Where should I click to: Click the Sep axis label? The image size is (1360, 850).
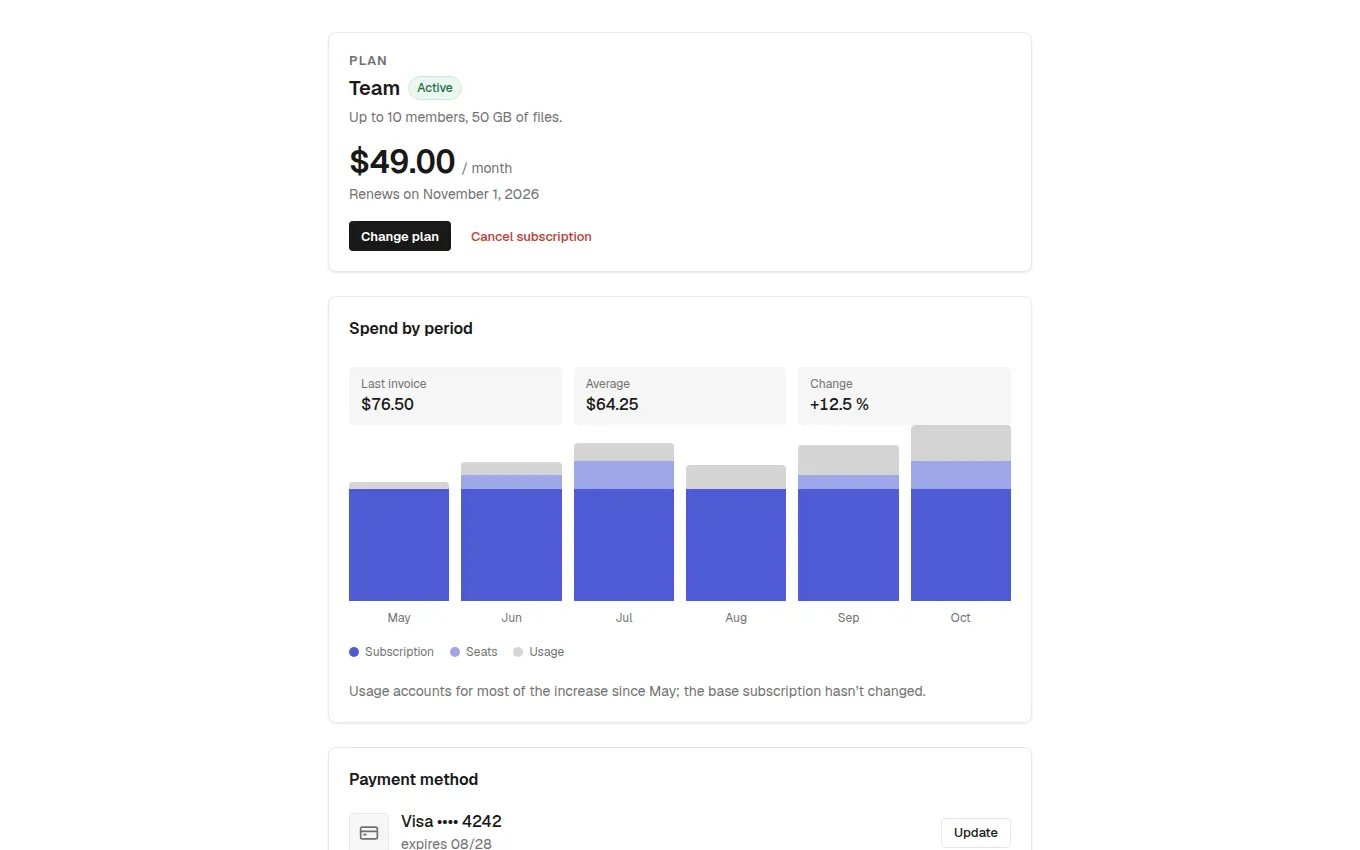[848, 618]
